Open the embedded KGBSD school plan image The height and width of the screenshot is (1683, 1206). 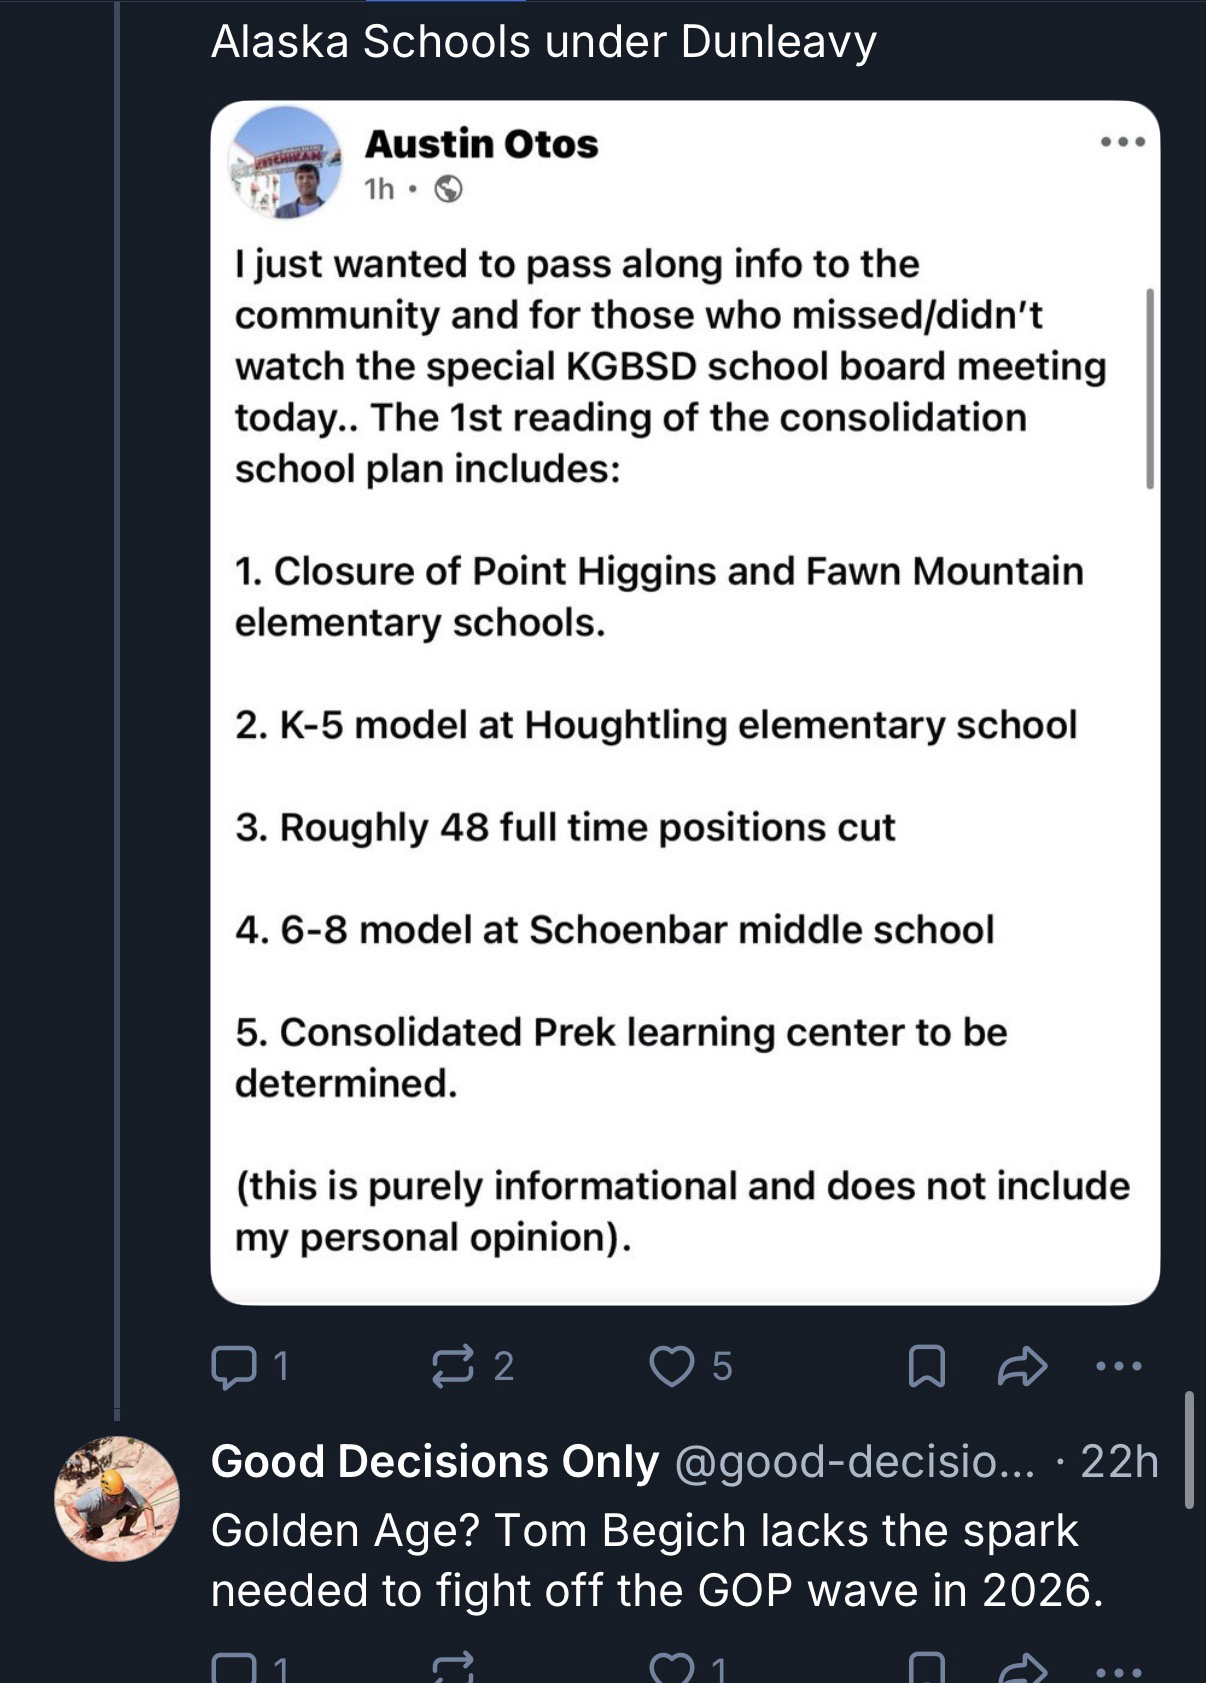[x=685, y=750]
